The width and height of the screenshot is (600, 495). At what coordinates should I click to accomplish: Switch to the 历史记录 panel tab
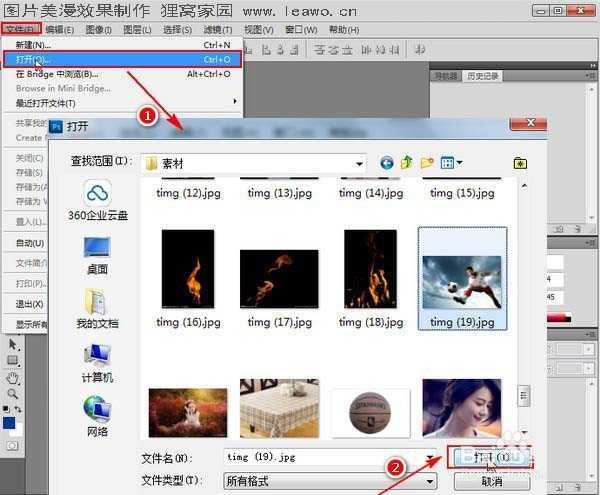pyautogui.click(x=483, y=76)
